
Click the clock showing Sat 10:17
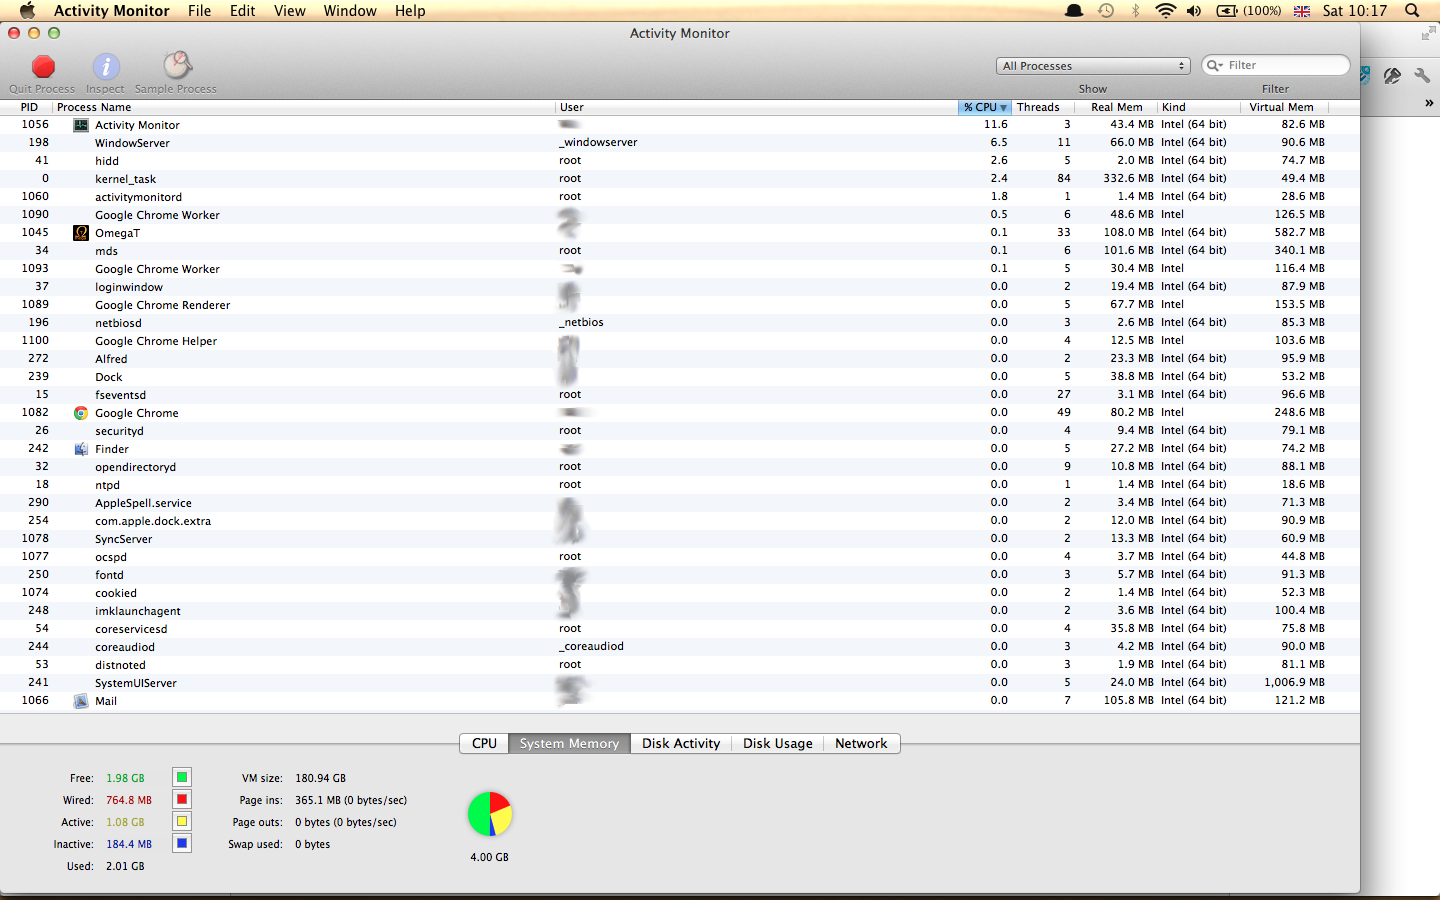[1355, 10]
